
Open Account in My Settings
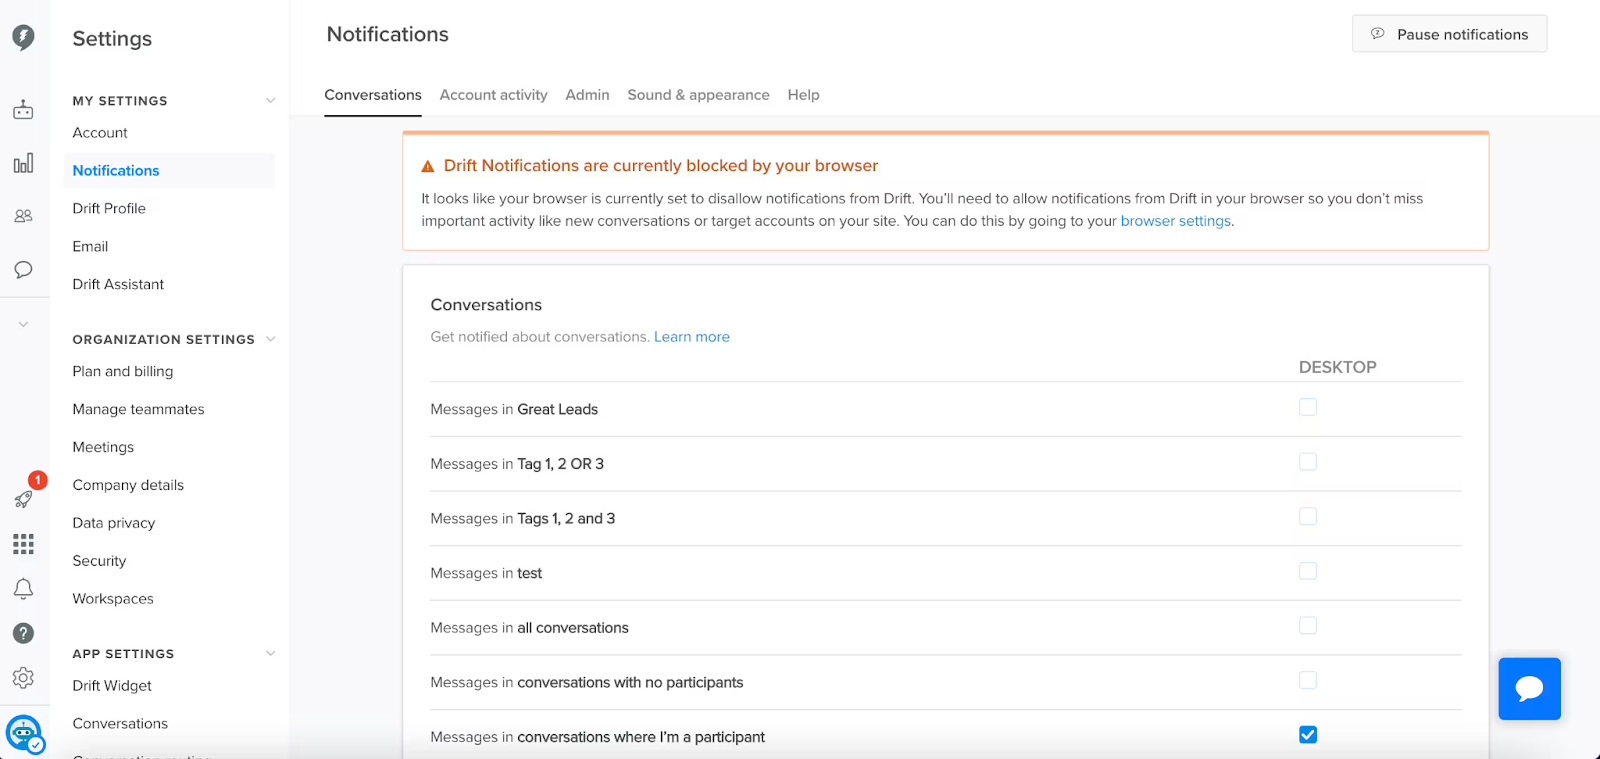pyautogui.click(x=100, y=133)
